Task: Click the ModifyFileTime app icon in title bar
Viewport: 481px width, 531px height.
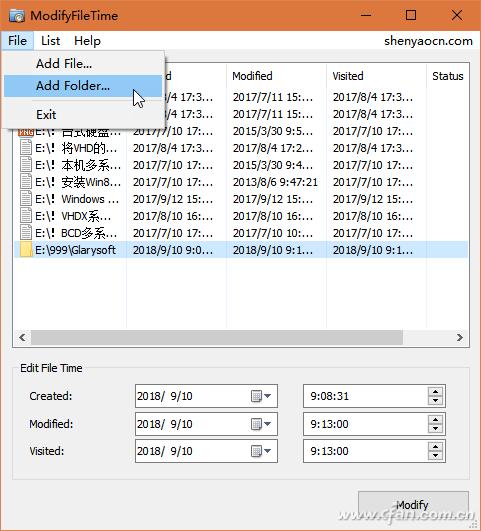Action: point(17,15)
